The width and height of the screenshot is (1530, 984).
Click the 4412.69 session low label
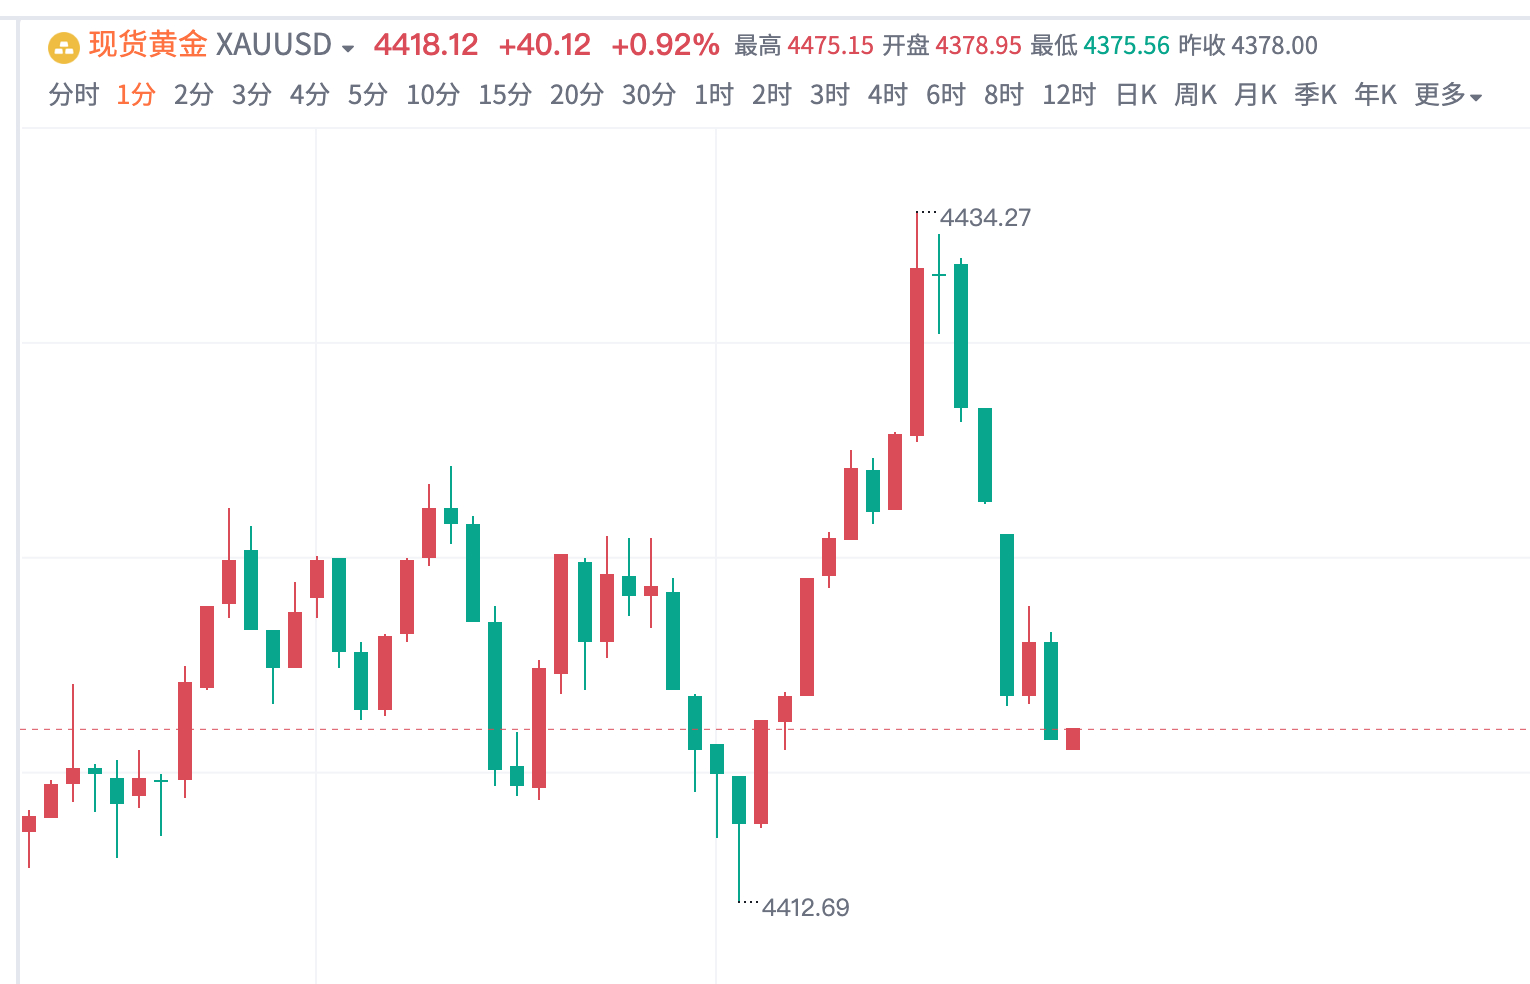805,908
